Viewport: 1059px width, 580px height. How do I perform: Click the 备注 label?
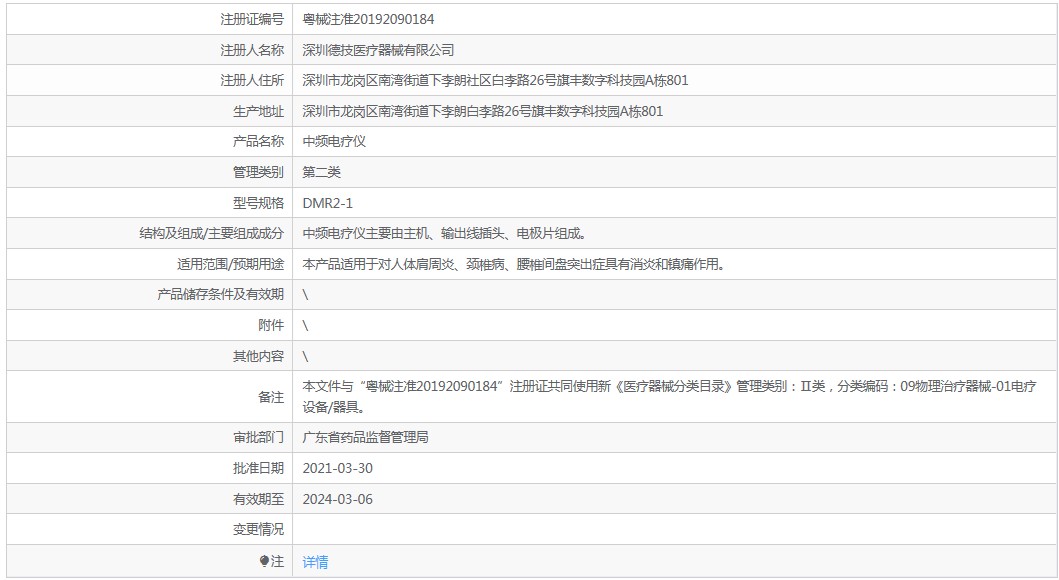[271, 397]
